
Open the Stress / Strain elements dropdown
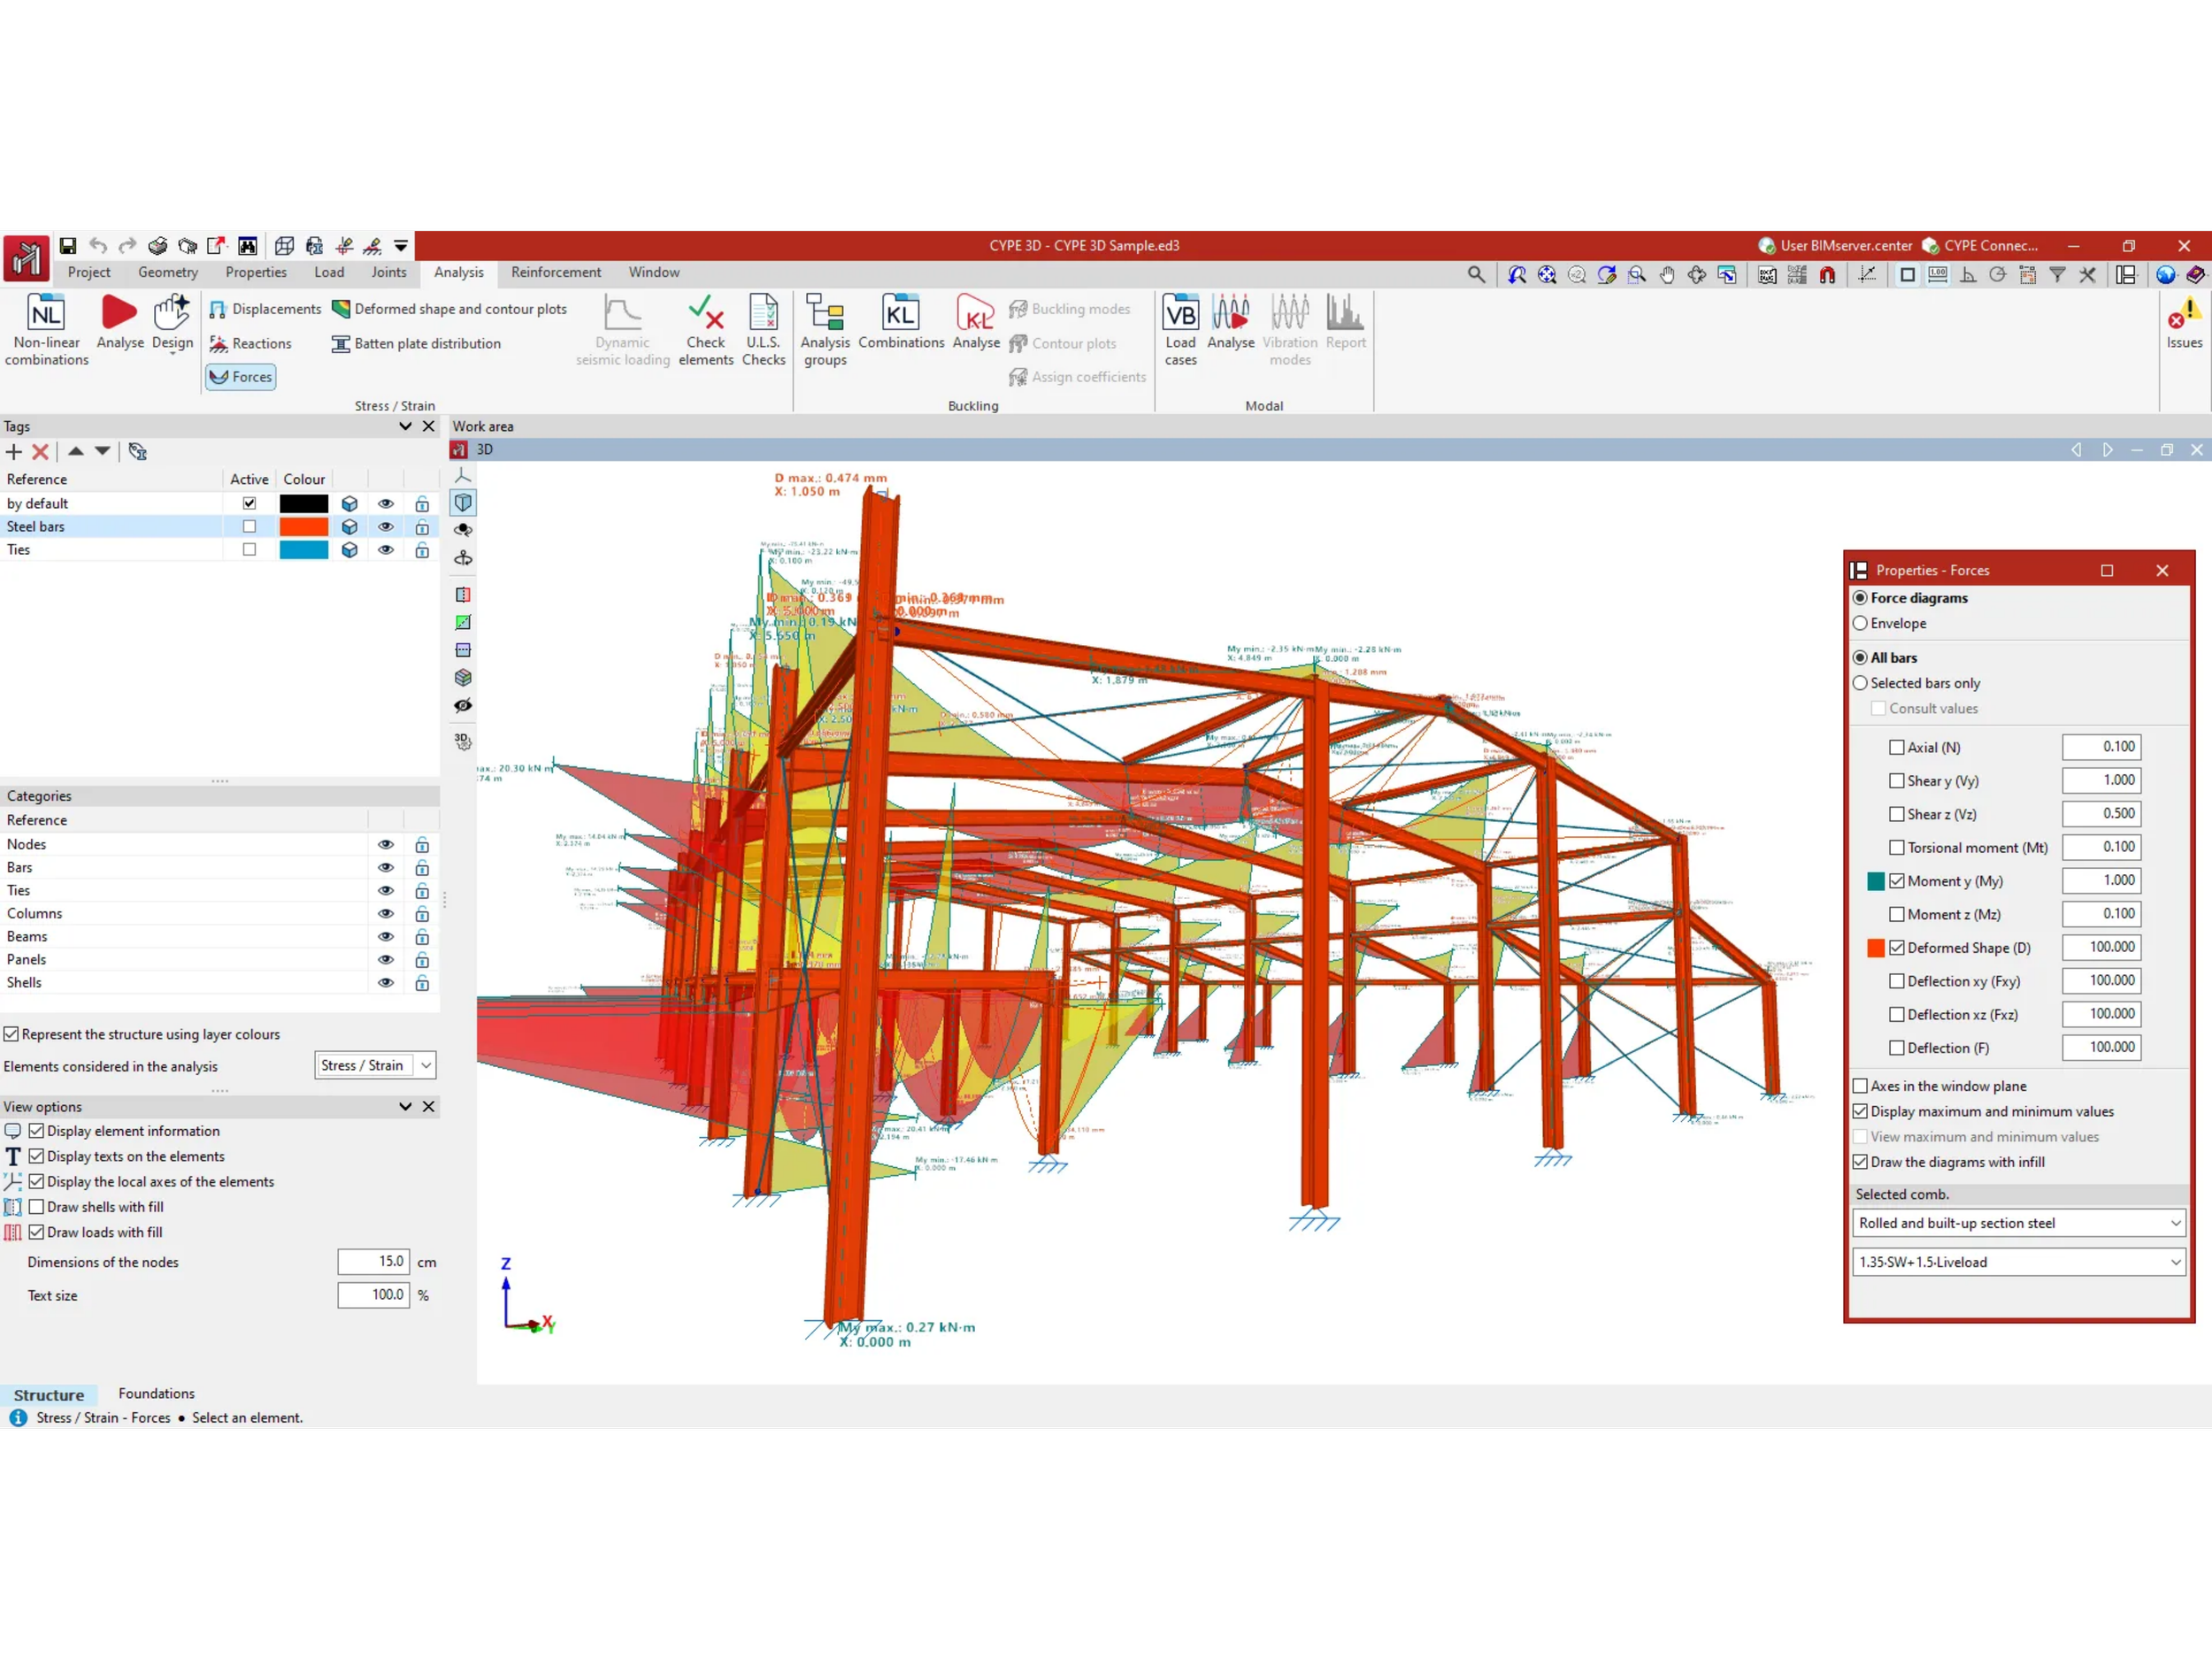click(x=376, y=1066)
